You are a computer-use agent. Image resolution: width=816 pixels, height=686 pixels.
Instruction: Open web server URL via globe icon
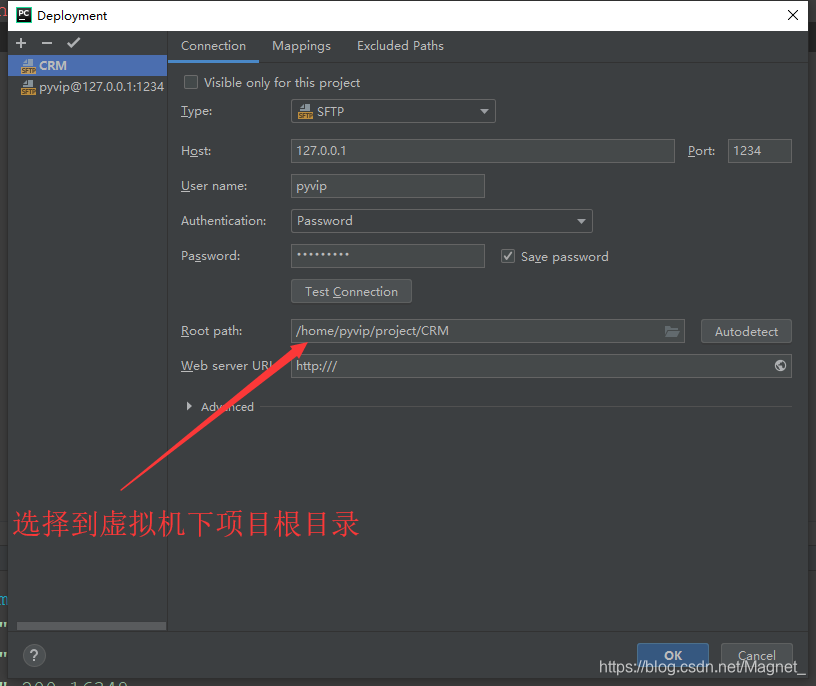(780, 366)
